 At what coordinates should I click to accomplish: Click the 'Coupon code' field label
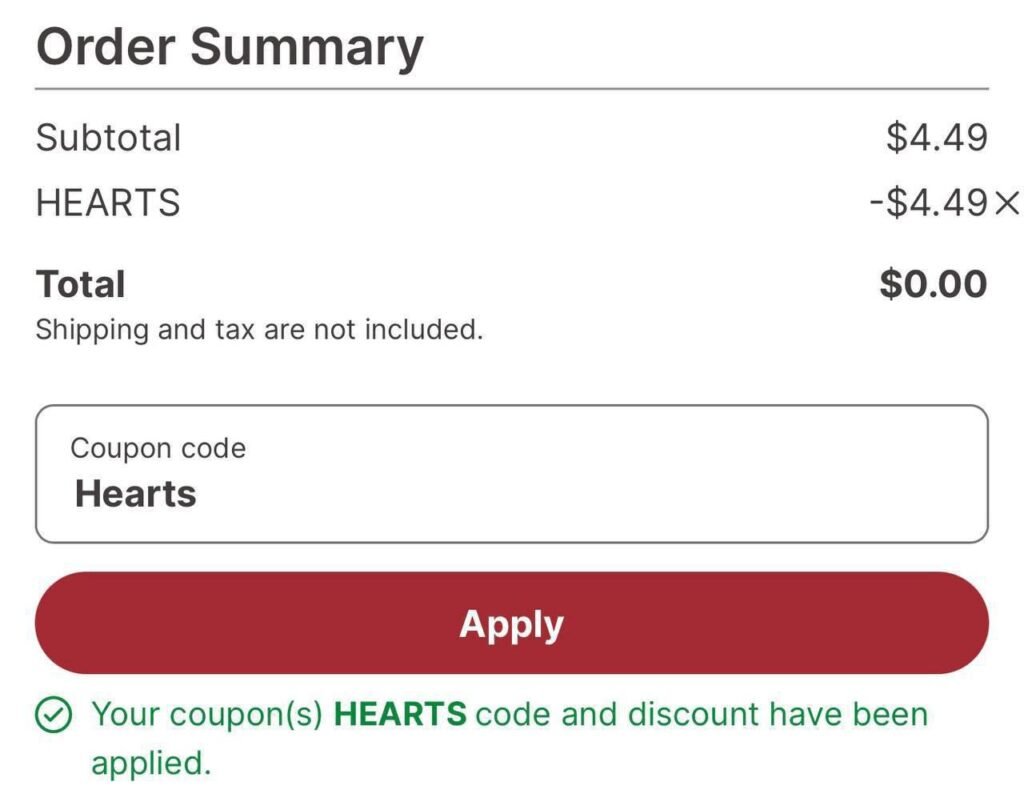point(158,448)
